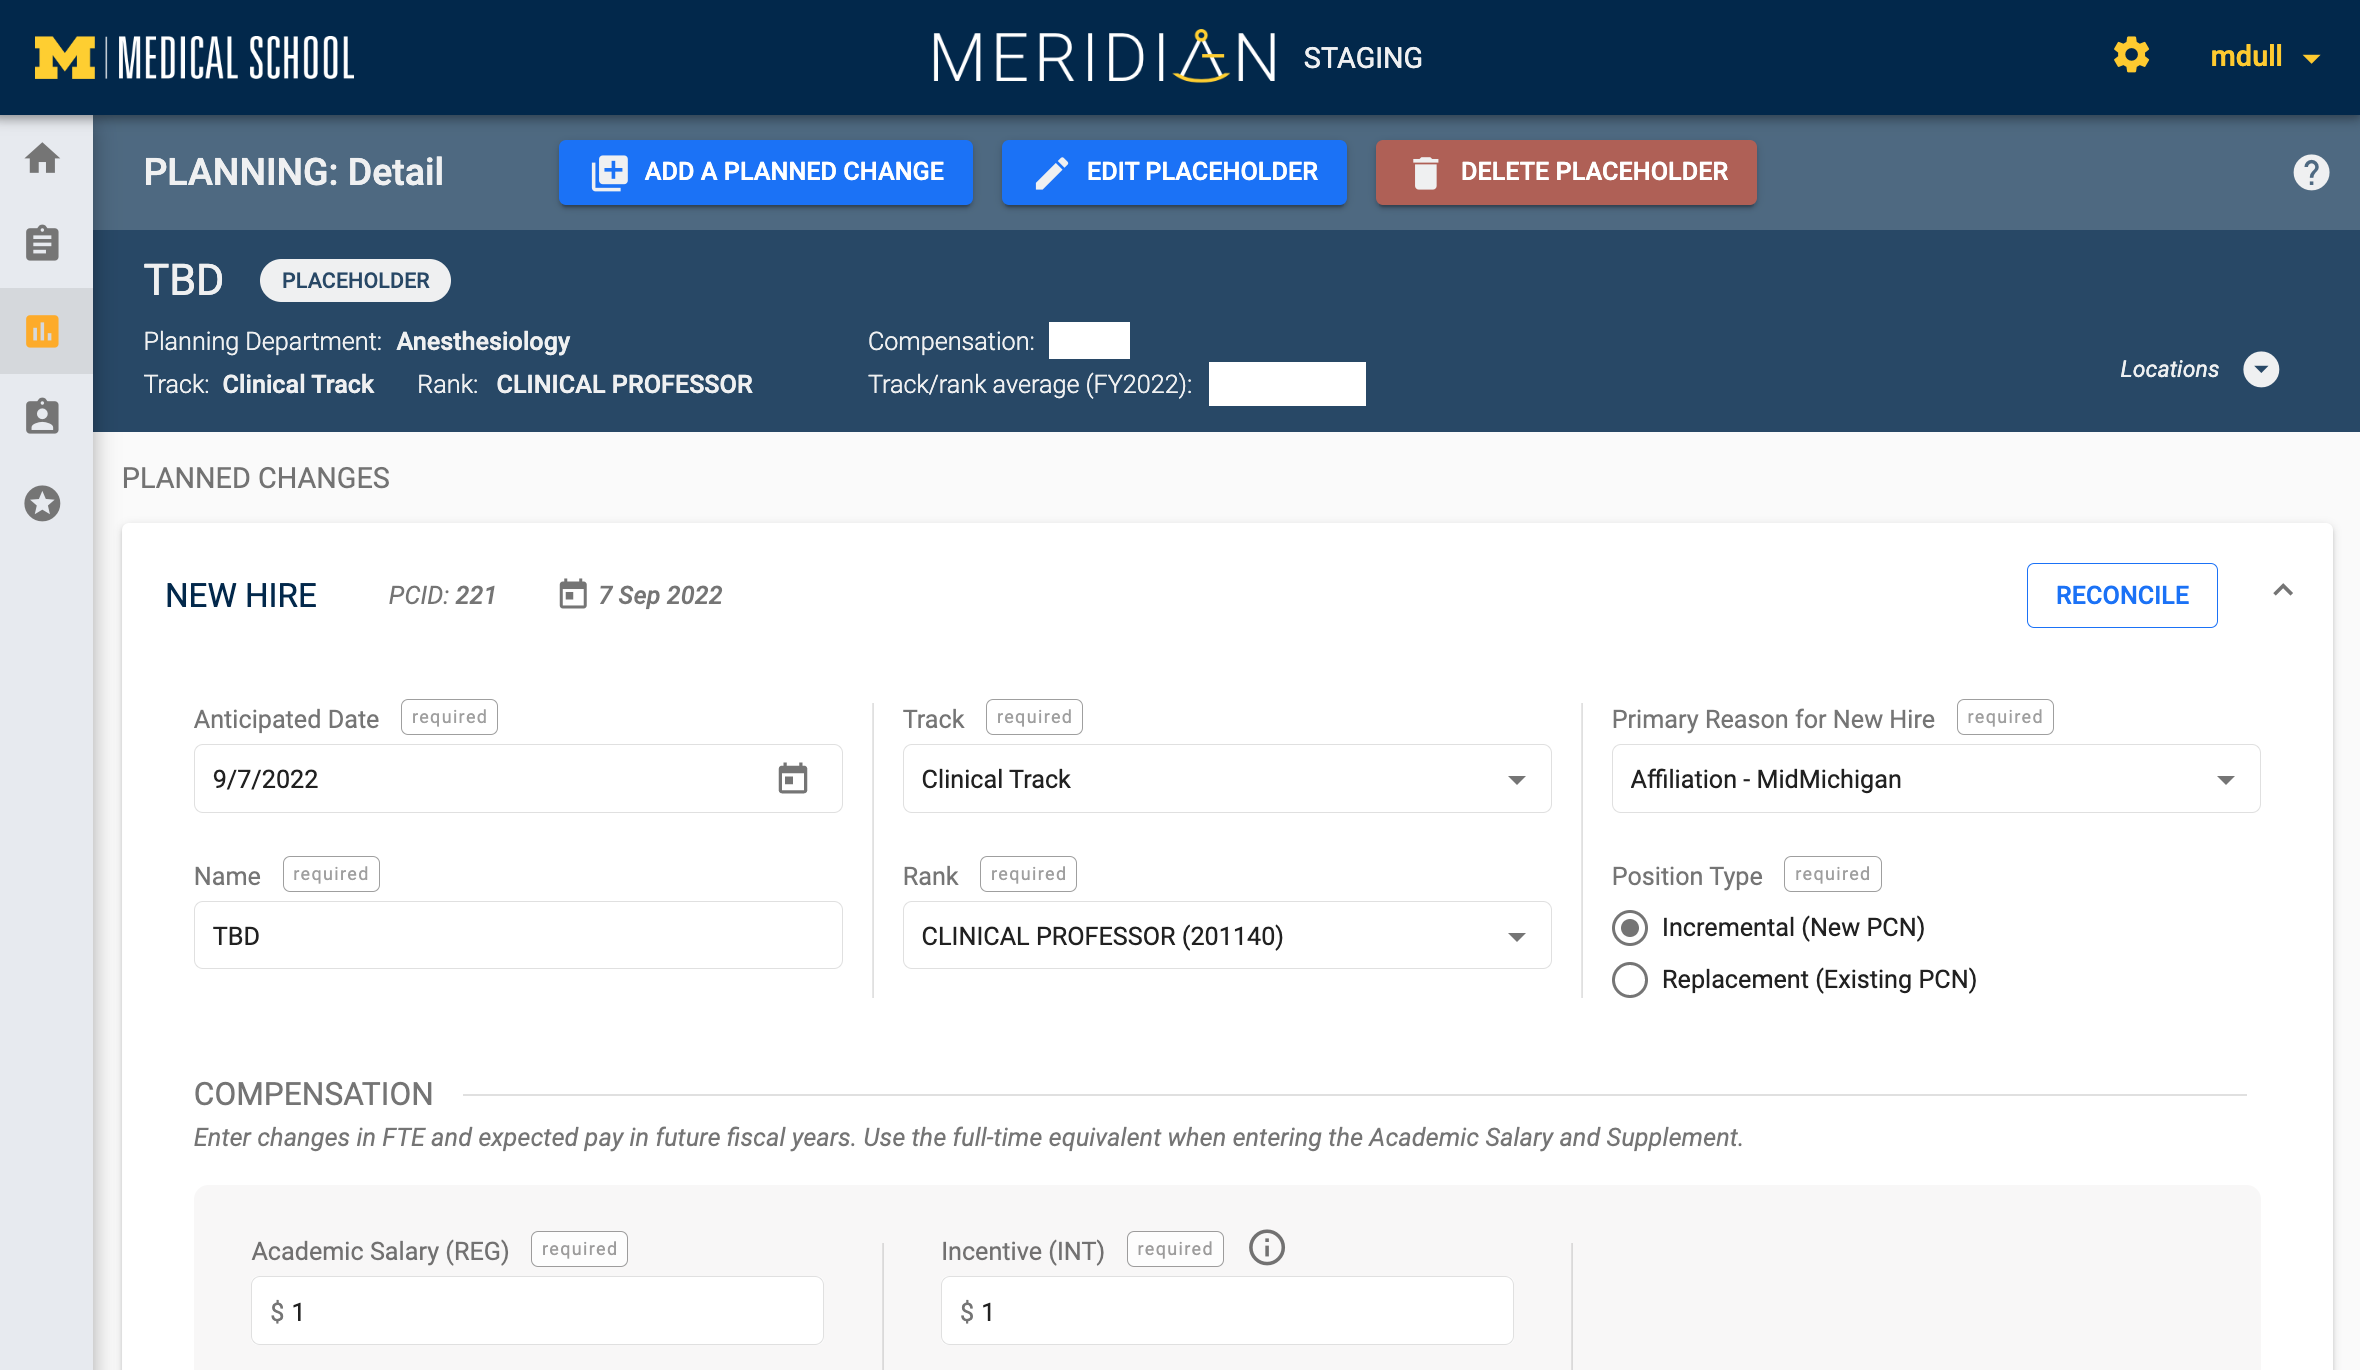This screenshot has width=2360, height=1370.
Task: Open the Rank dropdown CLINICAL PROFESSOR (201140)
Action: [1226, 936]
